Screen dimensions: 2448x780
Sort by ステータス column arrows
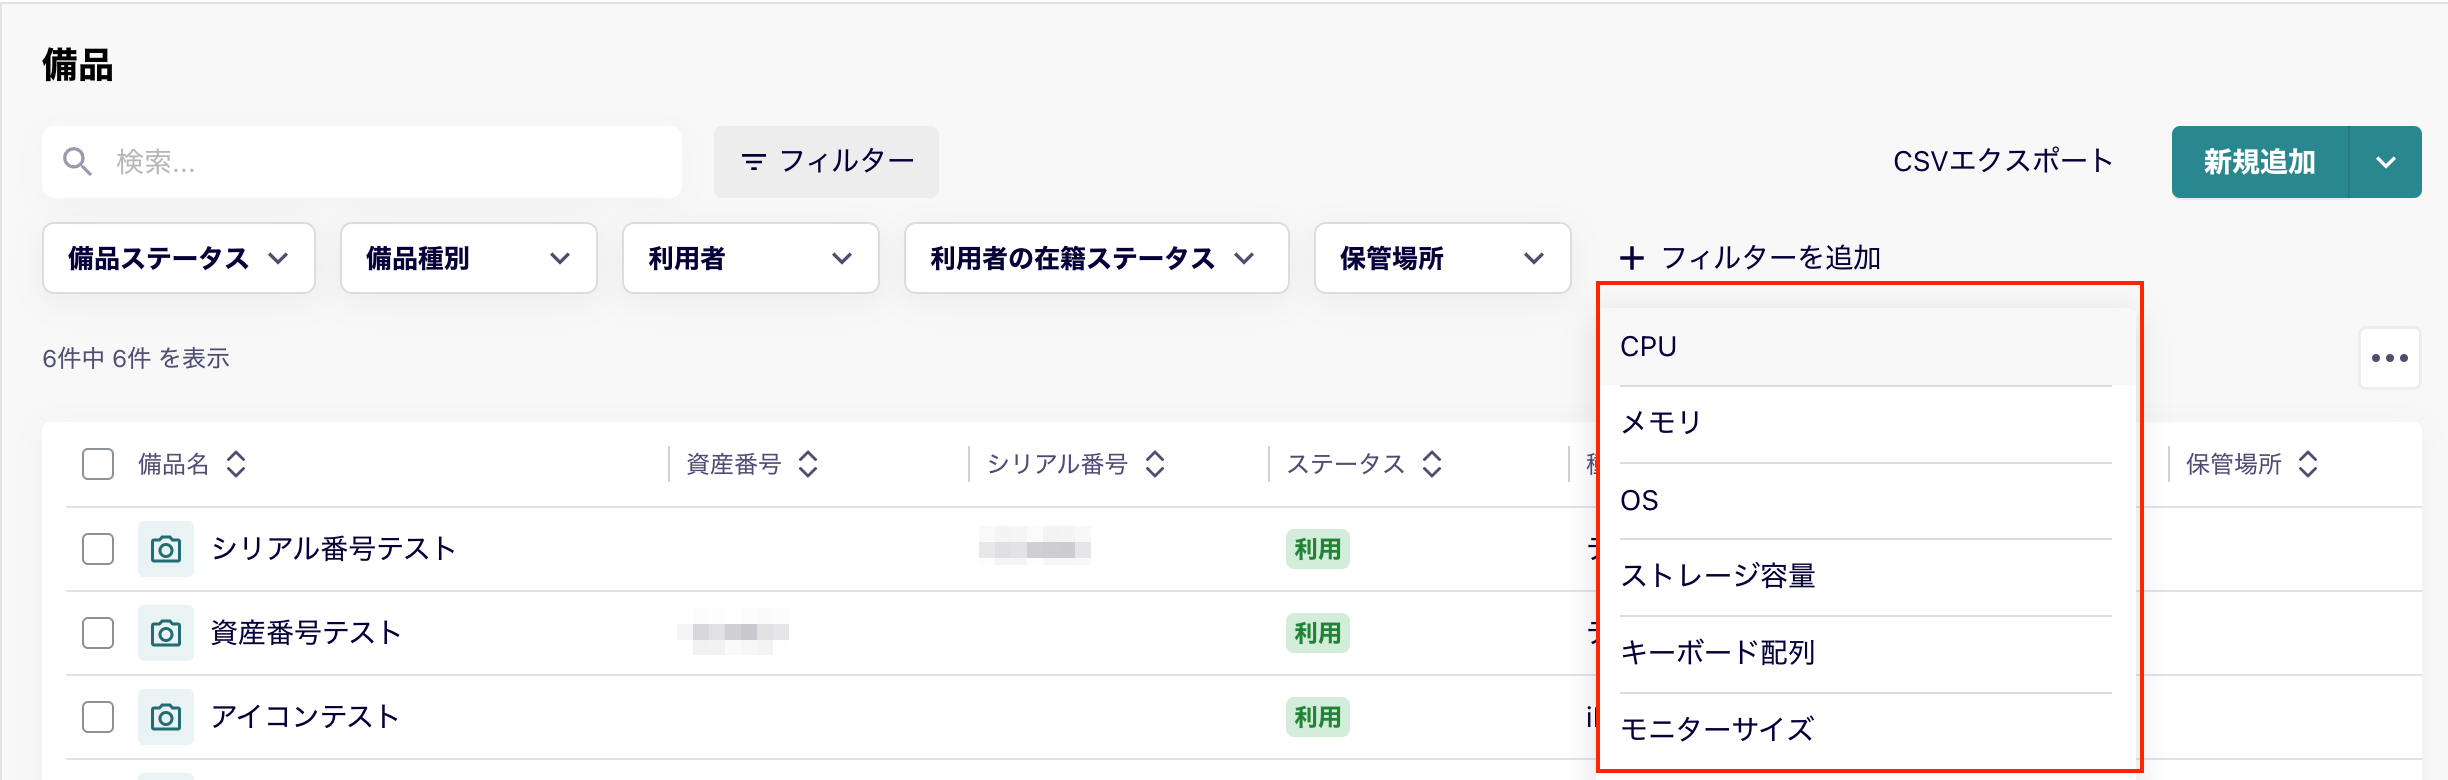point(1432,464)
